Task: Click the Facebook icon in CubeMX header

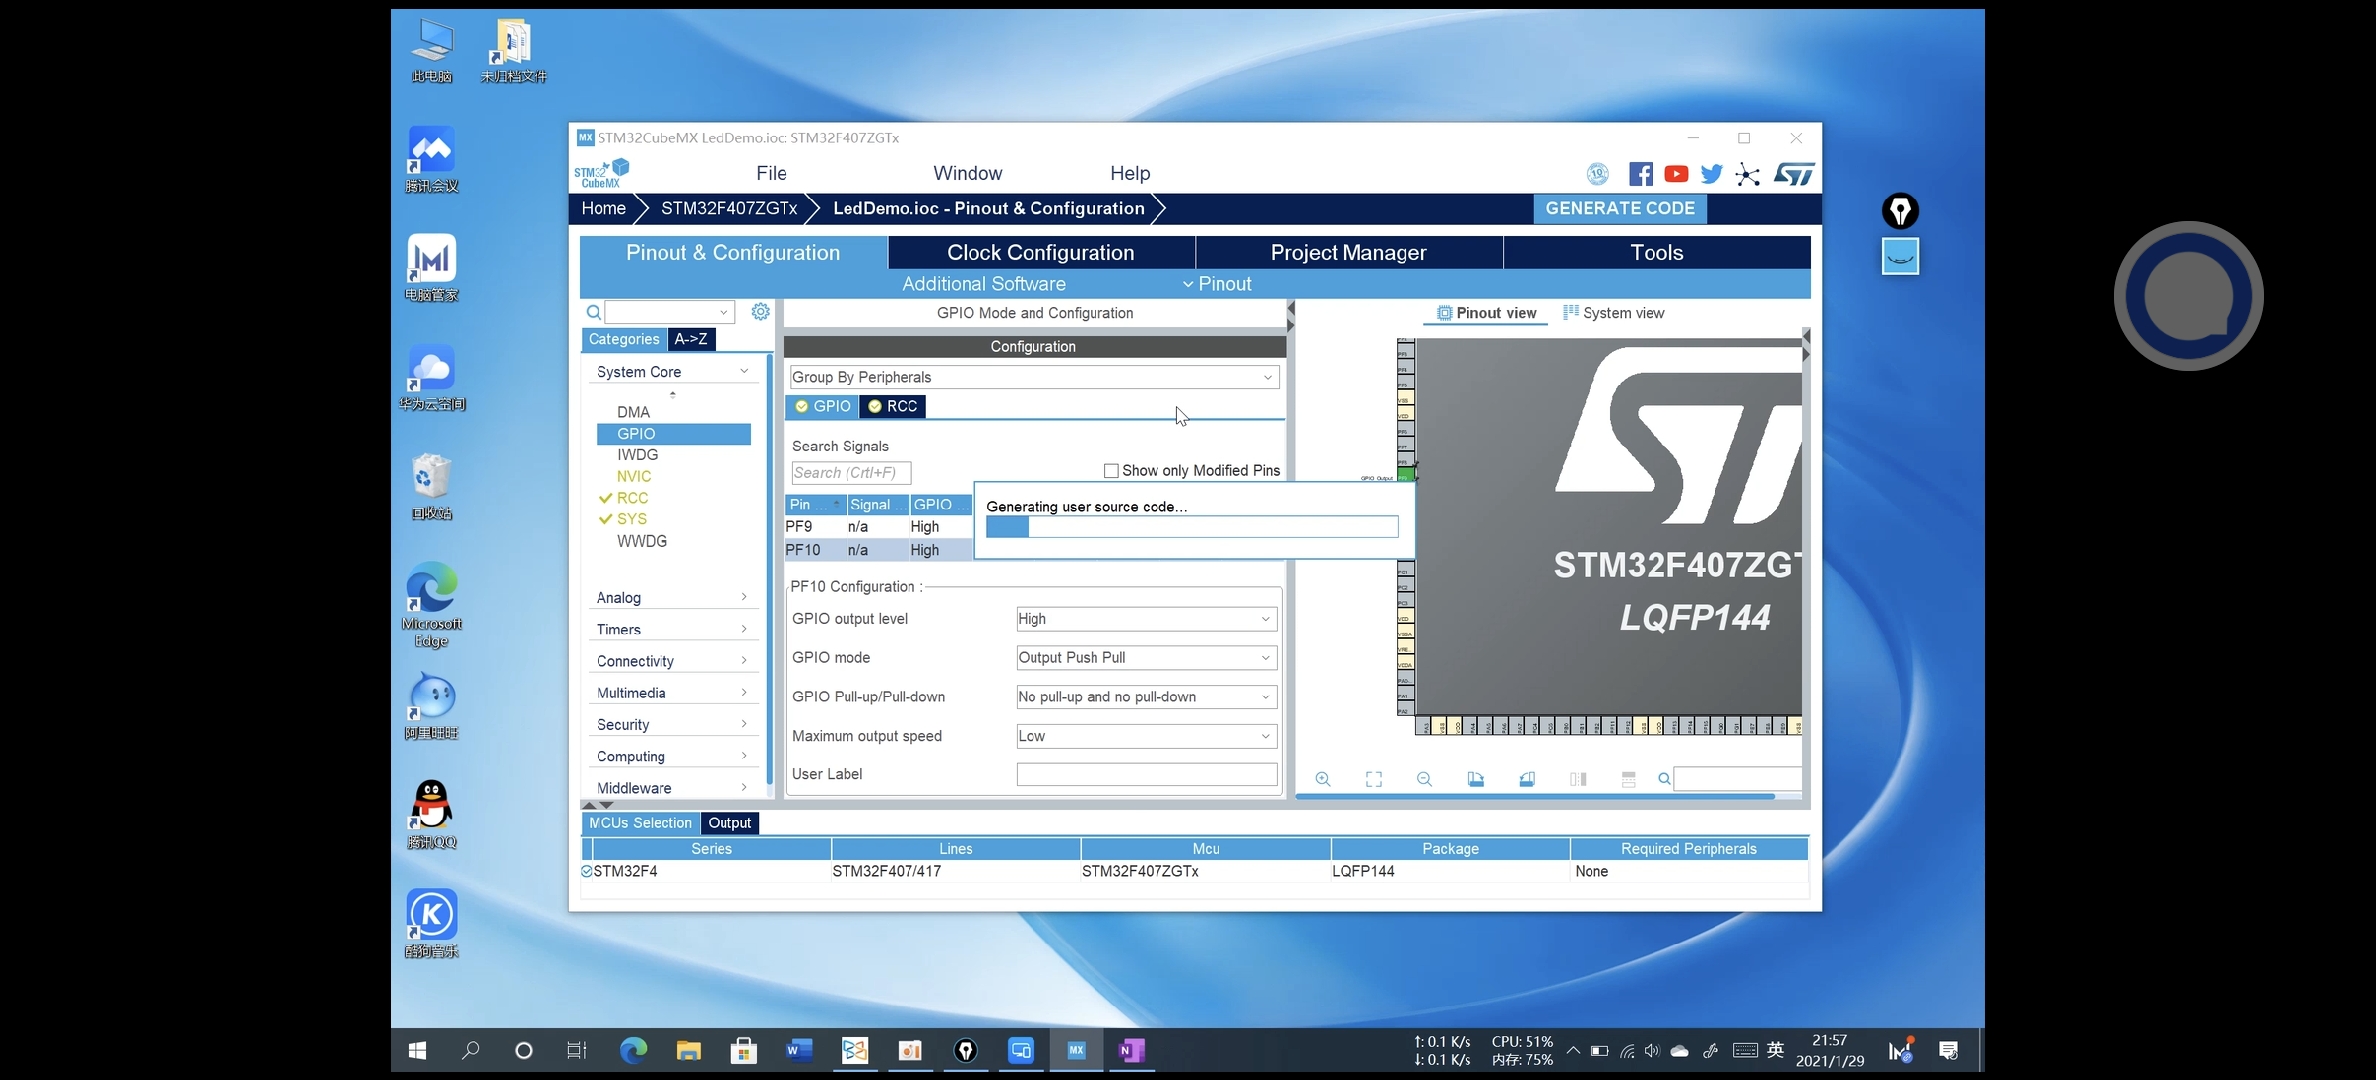Action: tap(1640, 174)
